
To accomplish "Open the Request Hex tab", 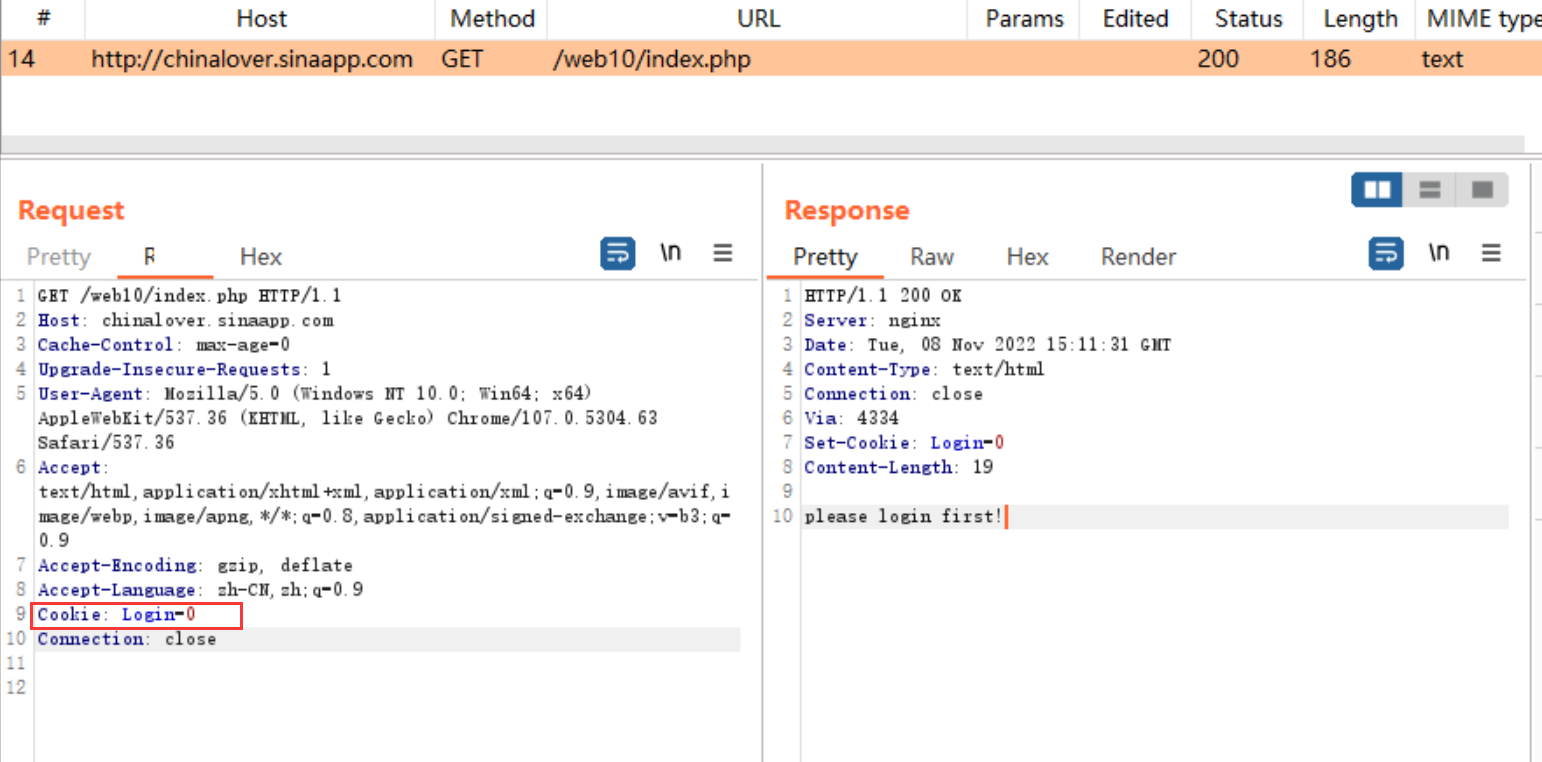I will pyautogui.click(x=261, y=257).
